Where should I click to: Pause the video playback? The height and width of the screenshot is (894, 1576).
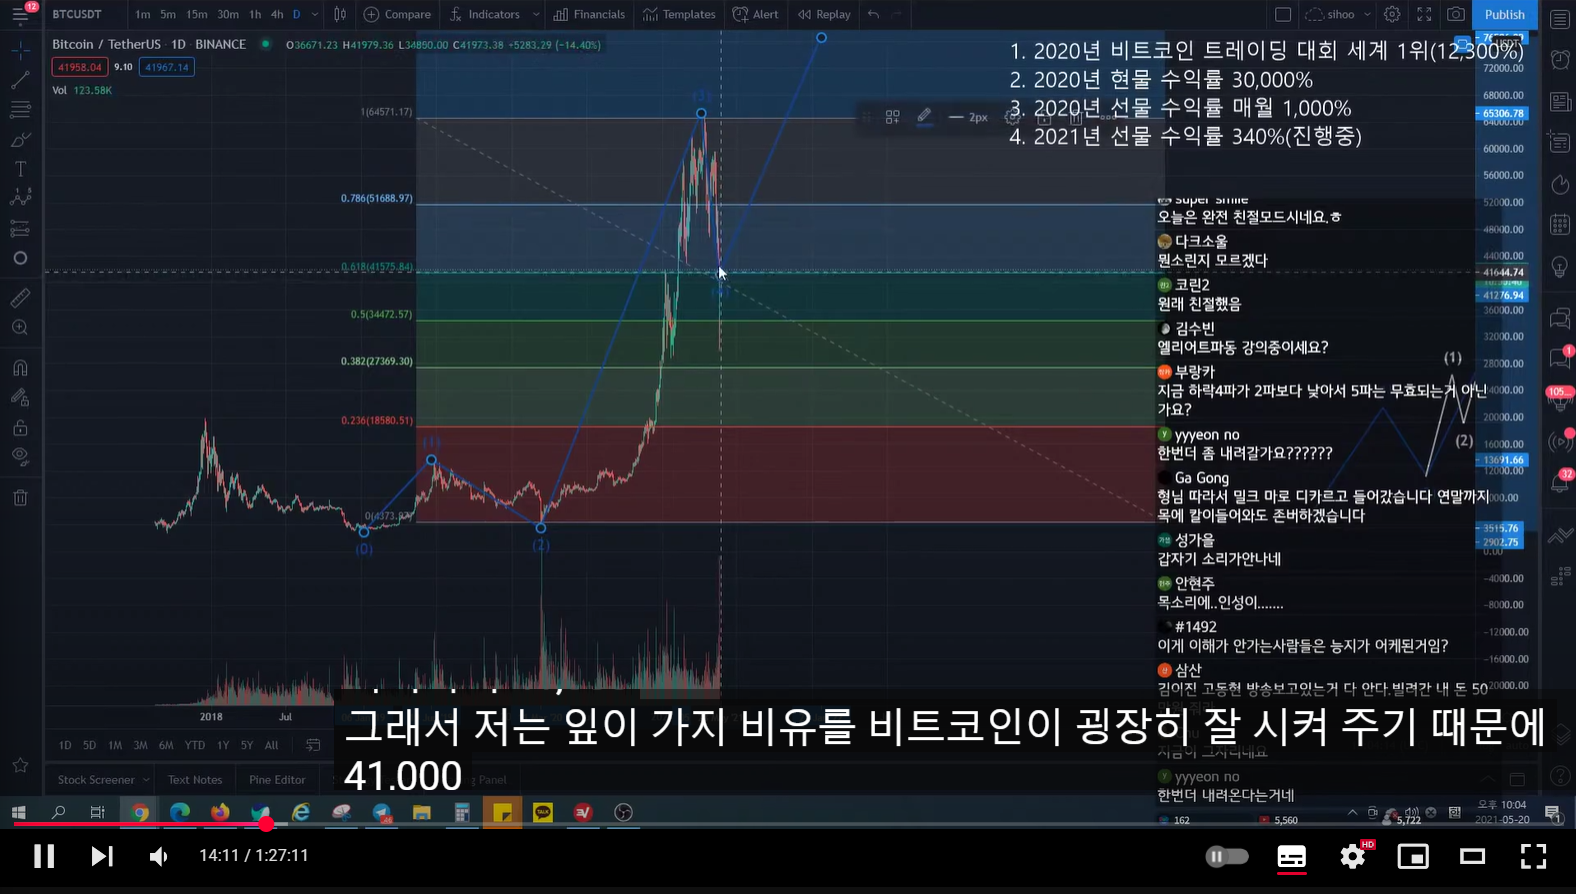click(x=44, y=856)
